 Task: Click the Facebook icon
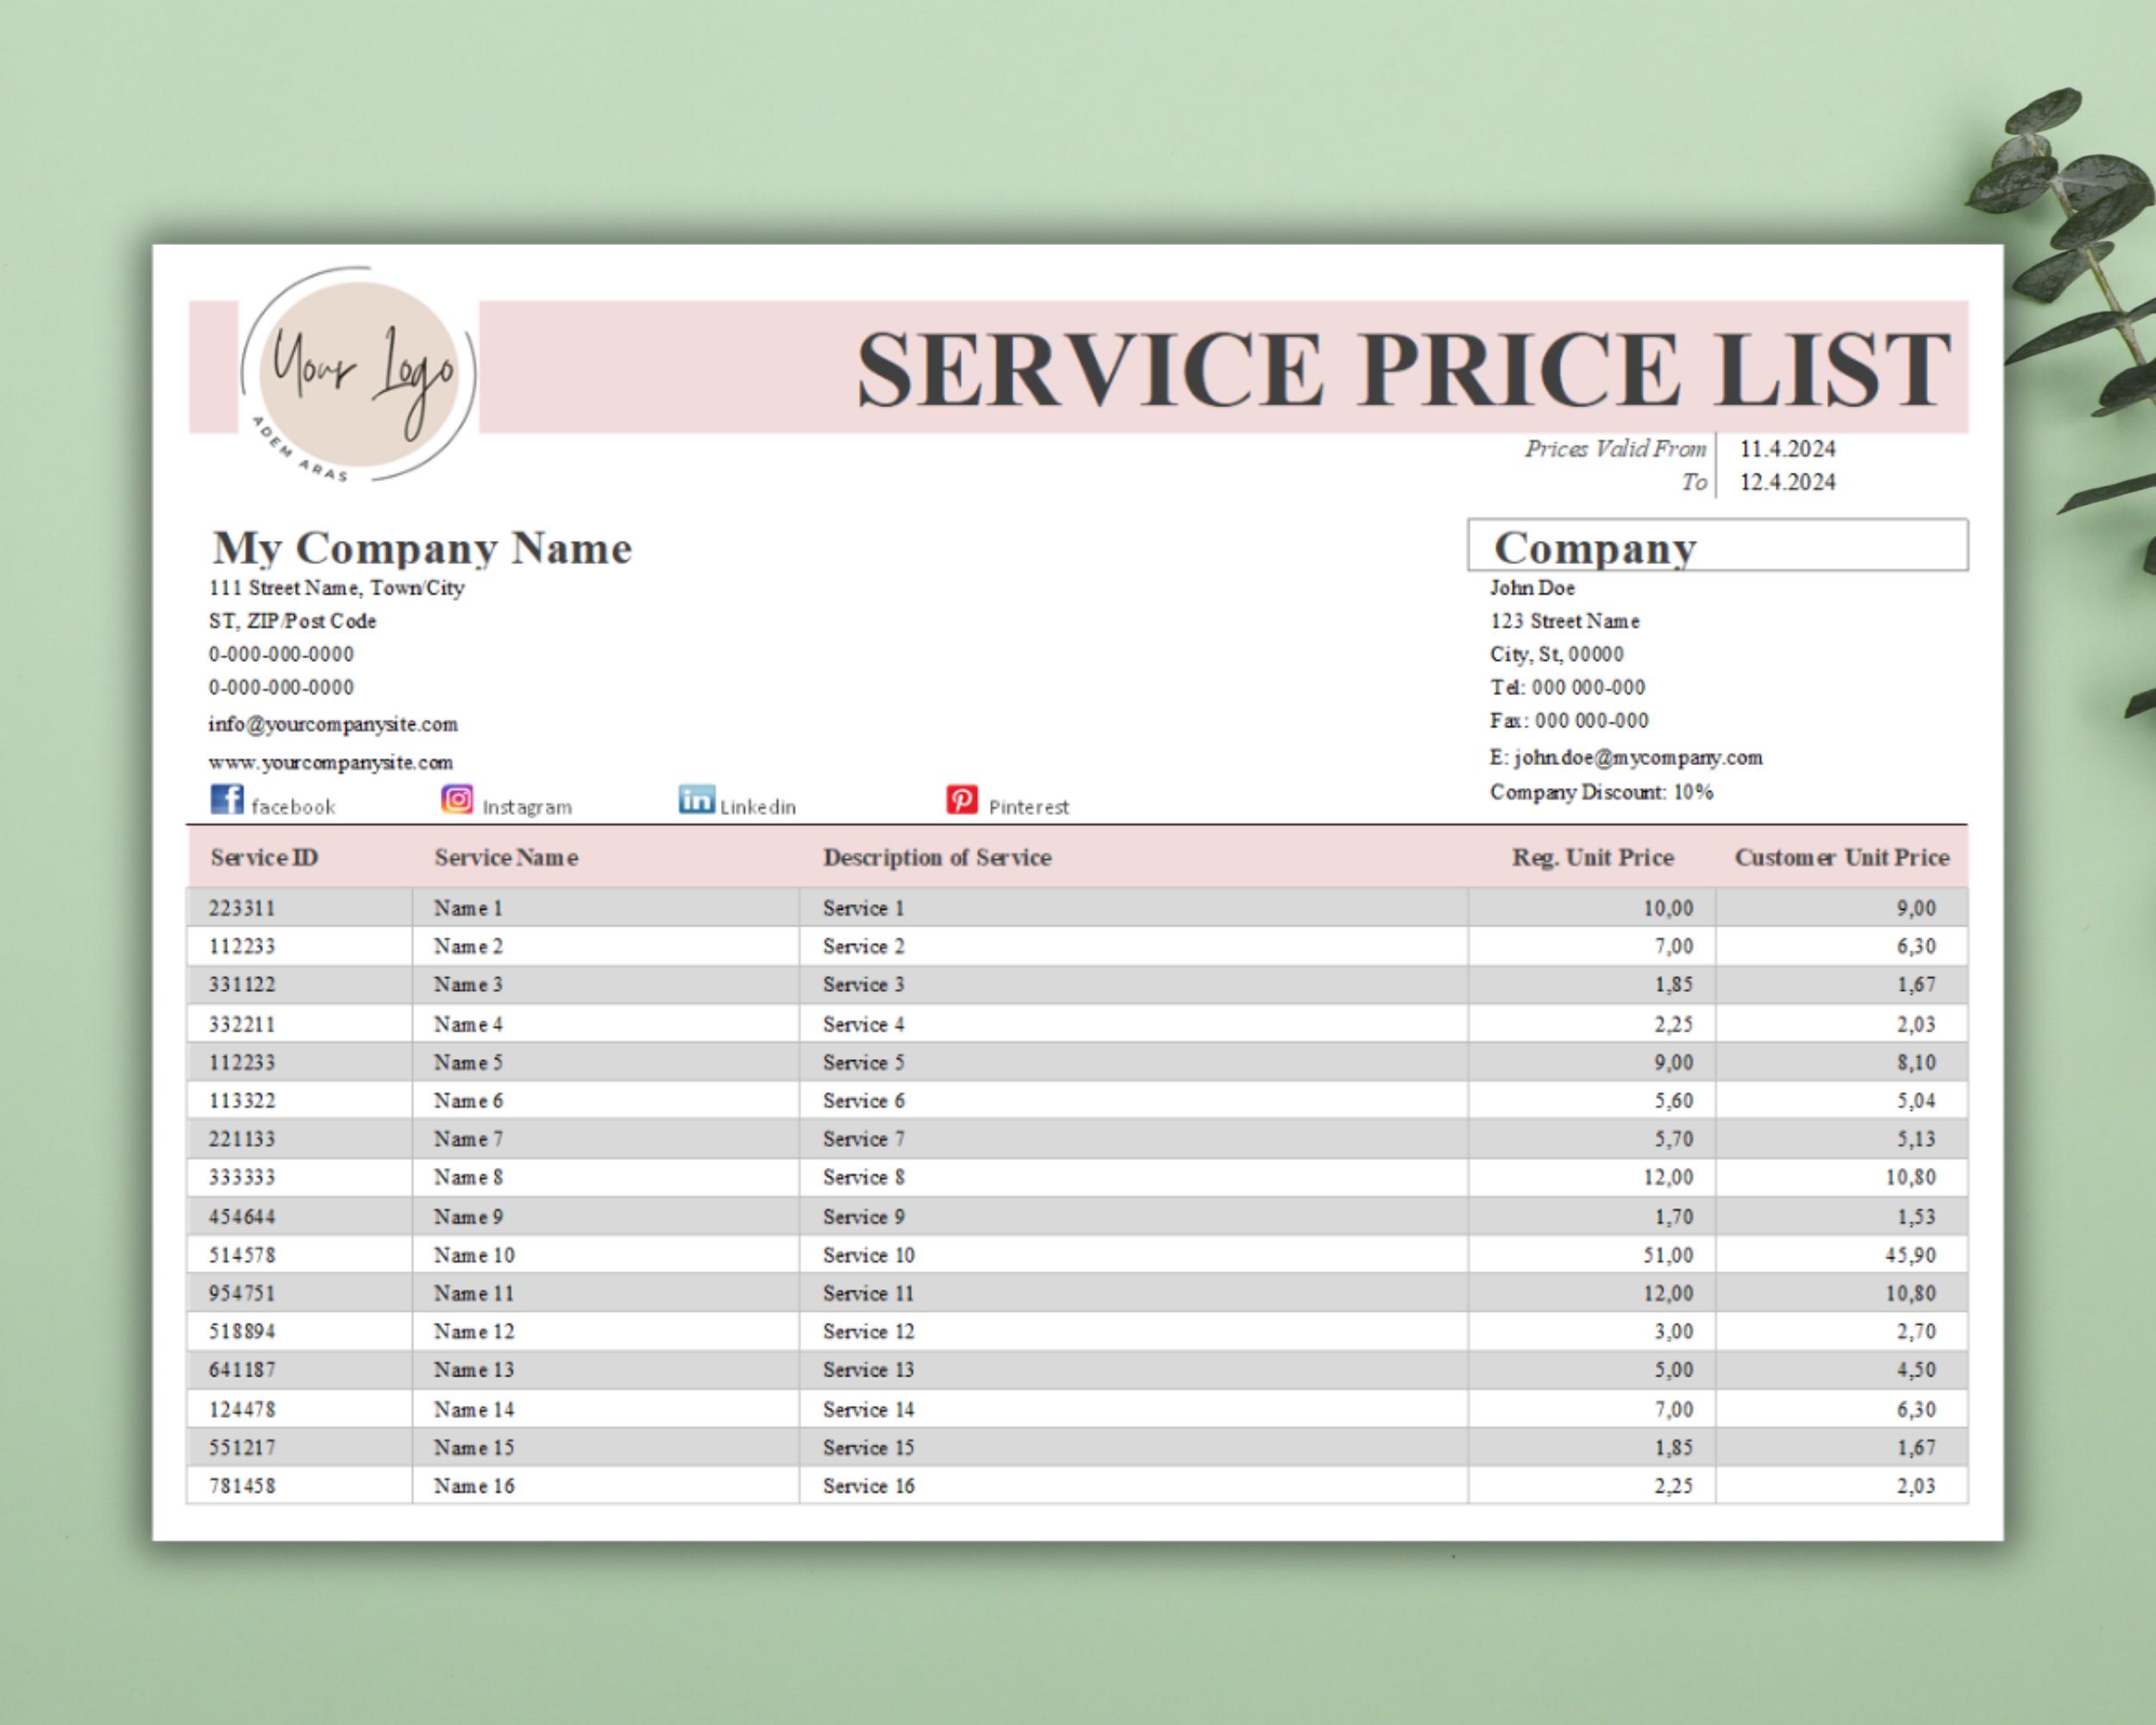[x=228, y=800]
